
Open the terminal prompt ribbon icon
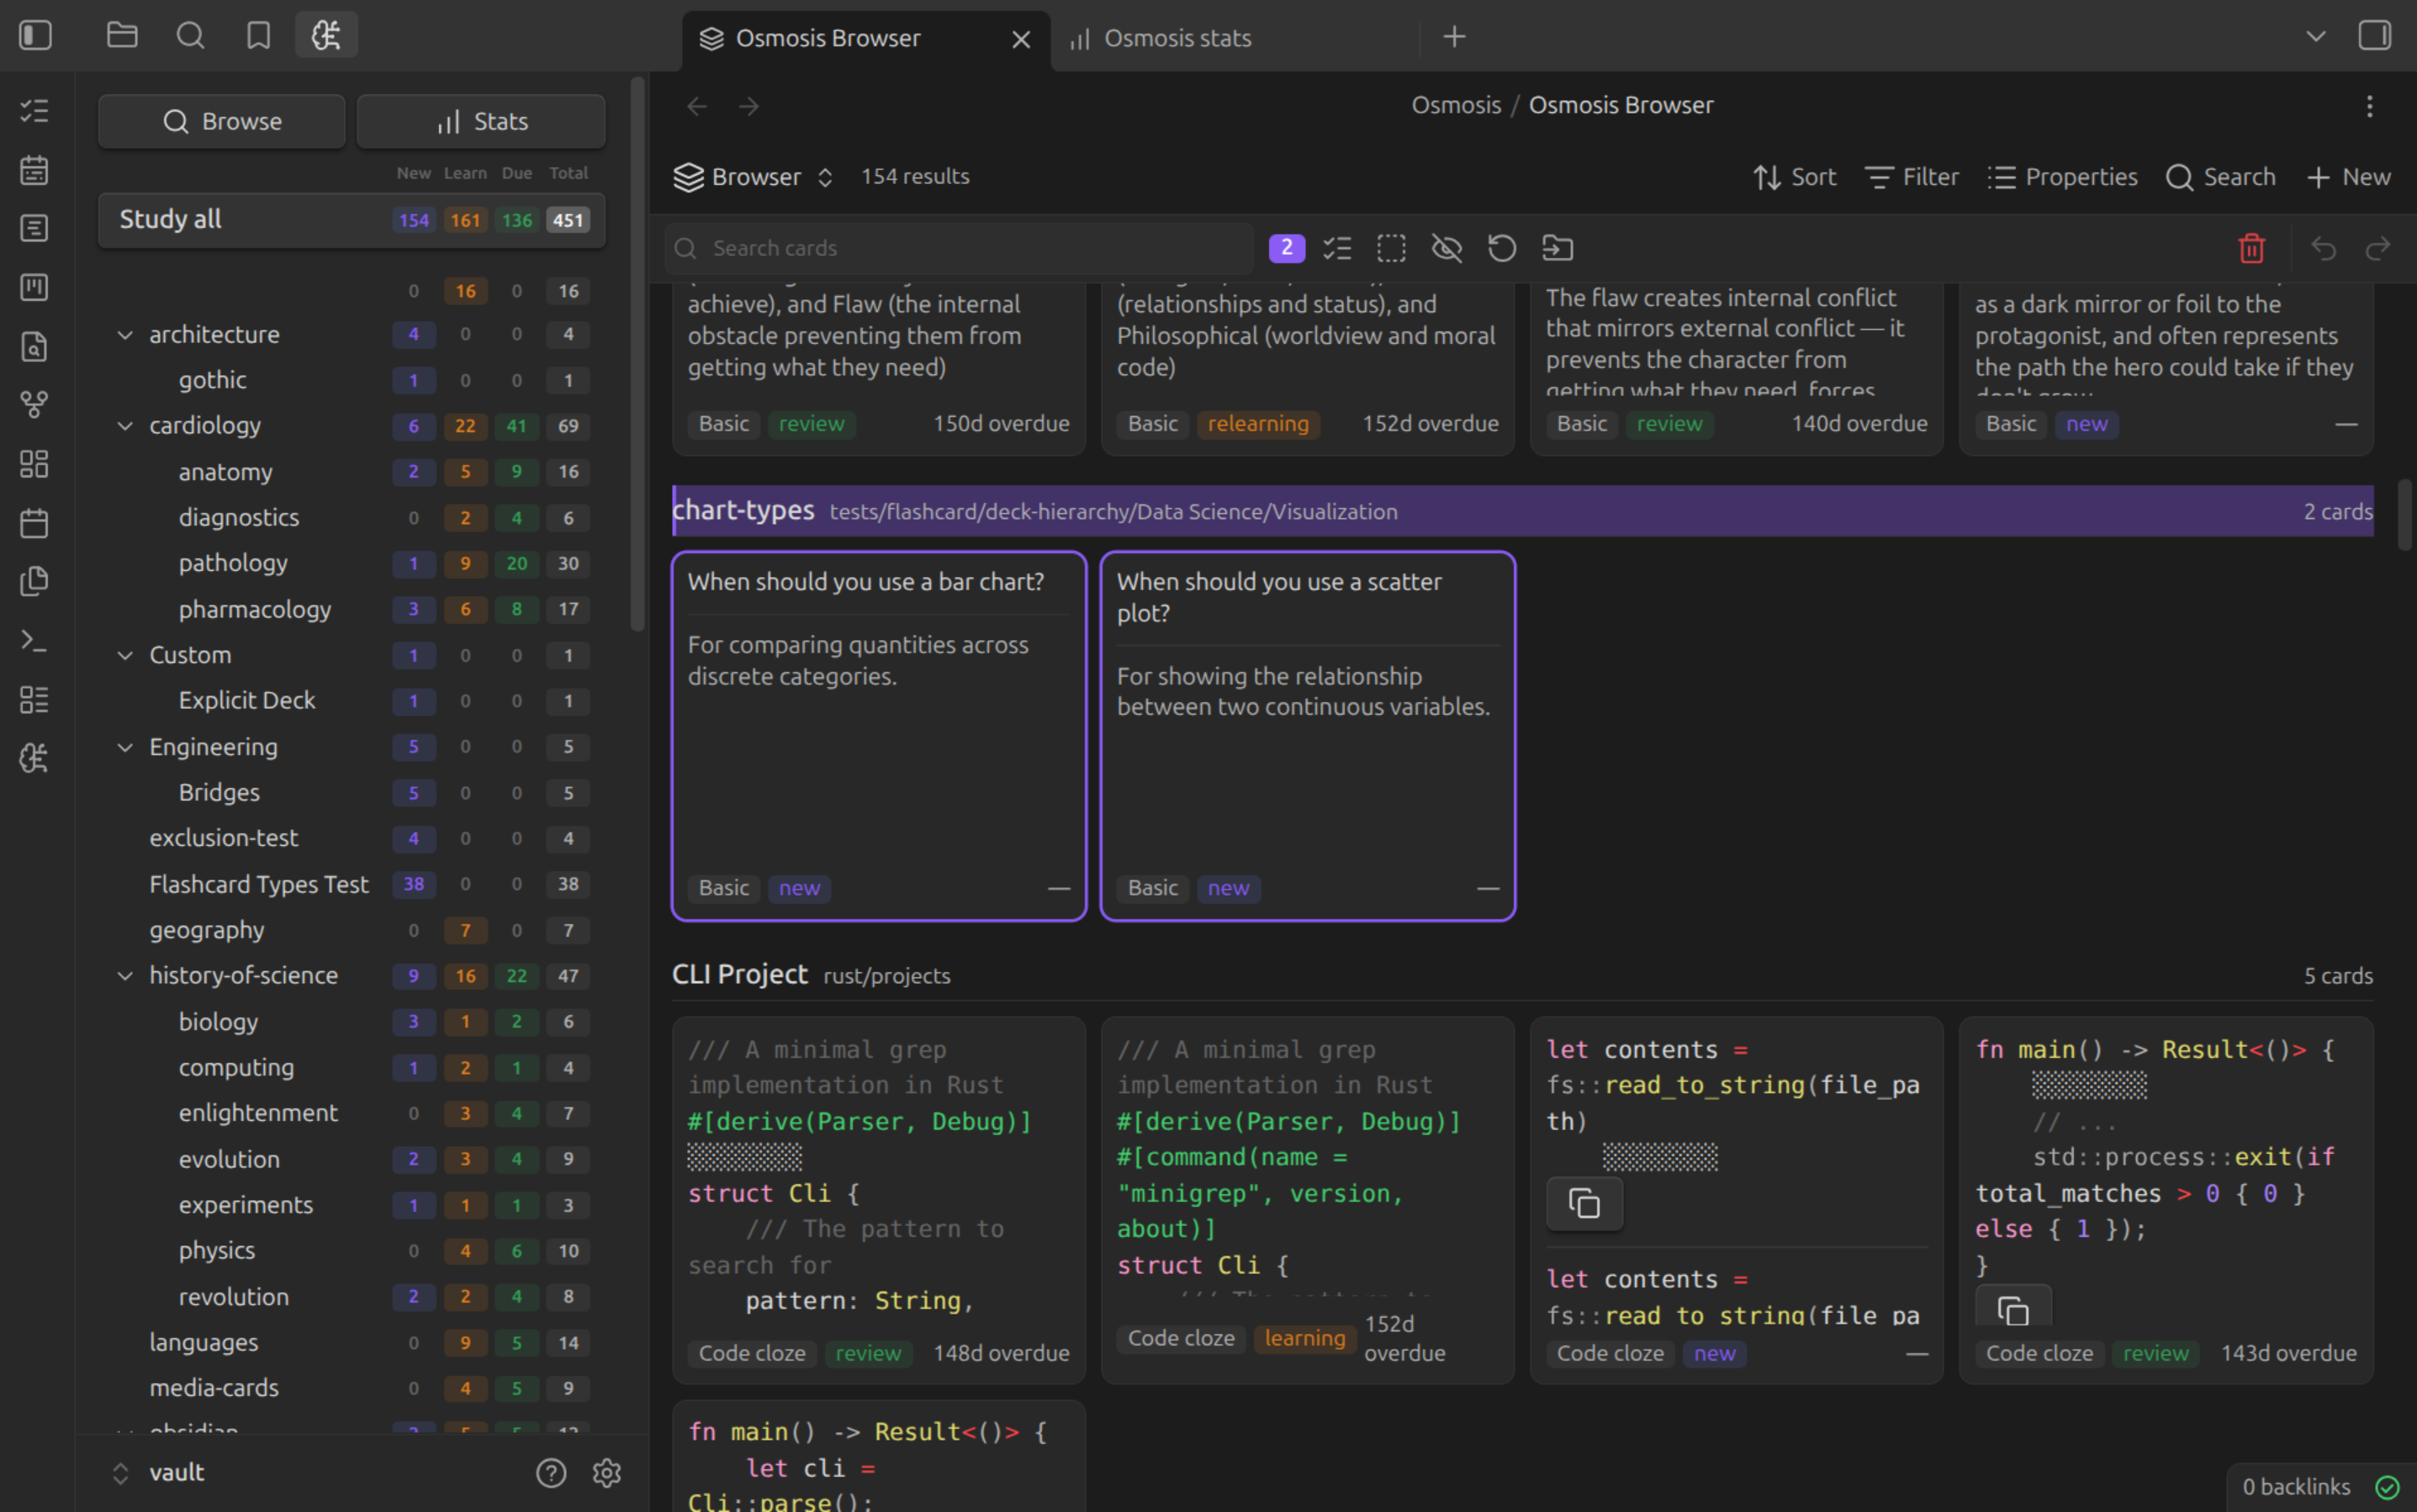tap(35, 640)
